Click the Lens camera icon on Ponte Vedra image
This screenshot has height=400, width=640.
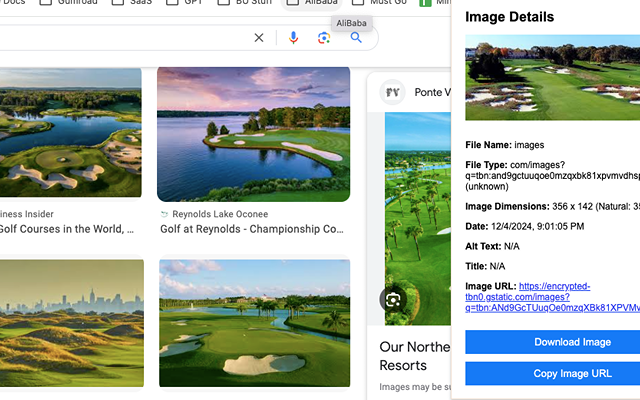point(393,300)
